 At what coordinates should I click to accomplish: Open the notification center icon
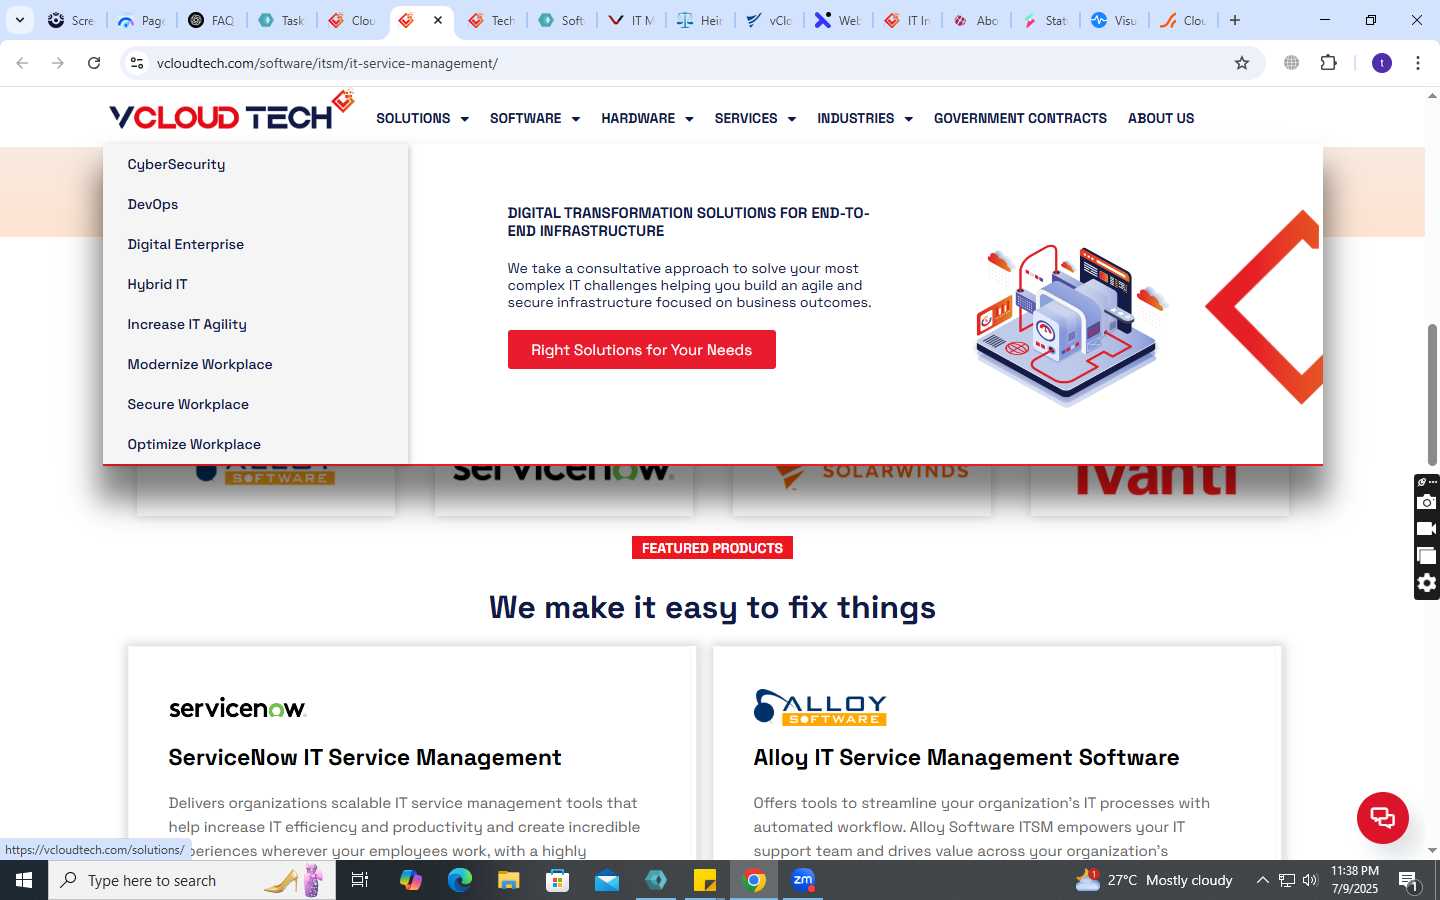tap(1408, 881)
